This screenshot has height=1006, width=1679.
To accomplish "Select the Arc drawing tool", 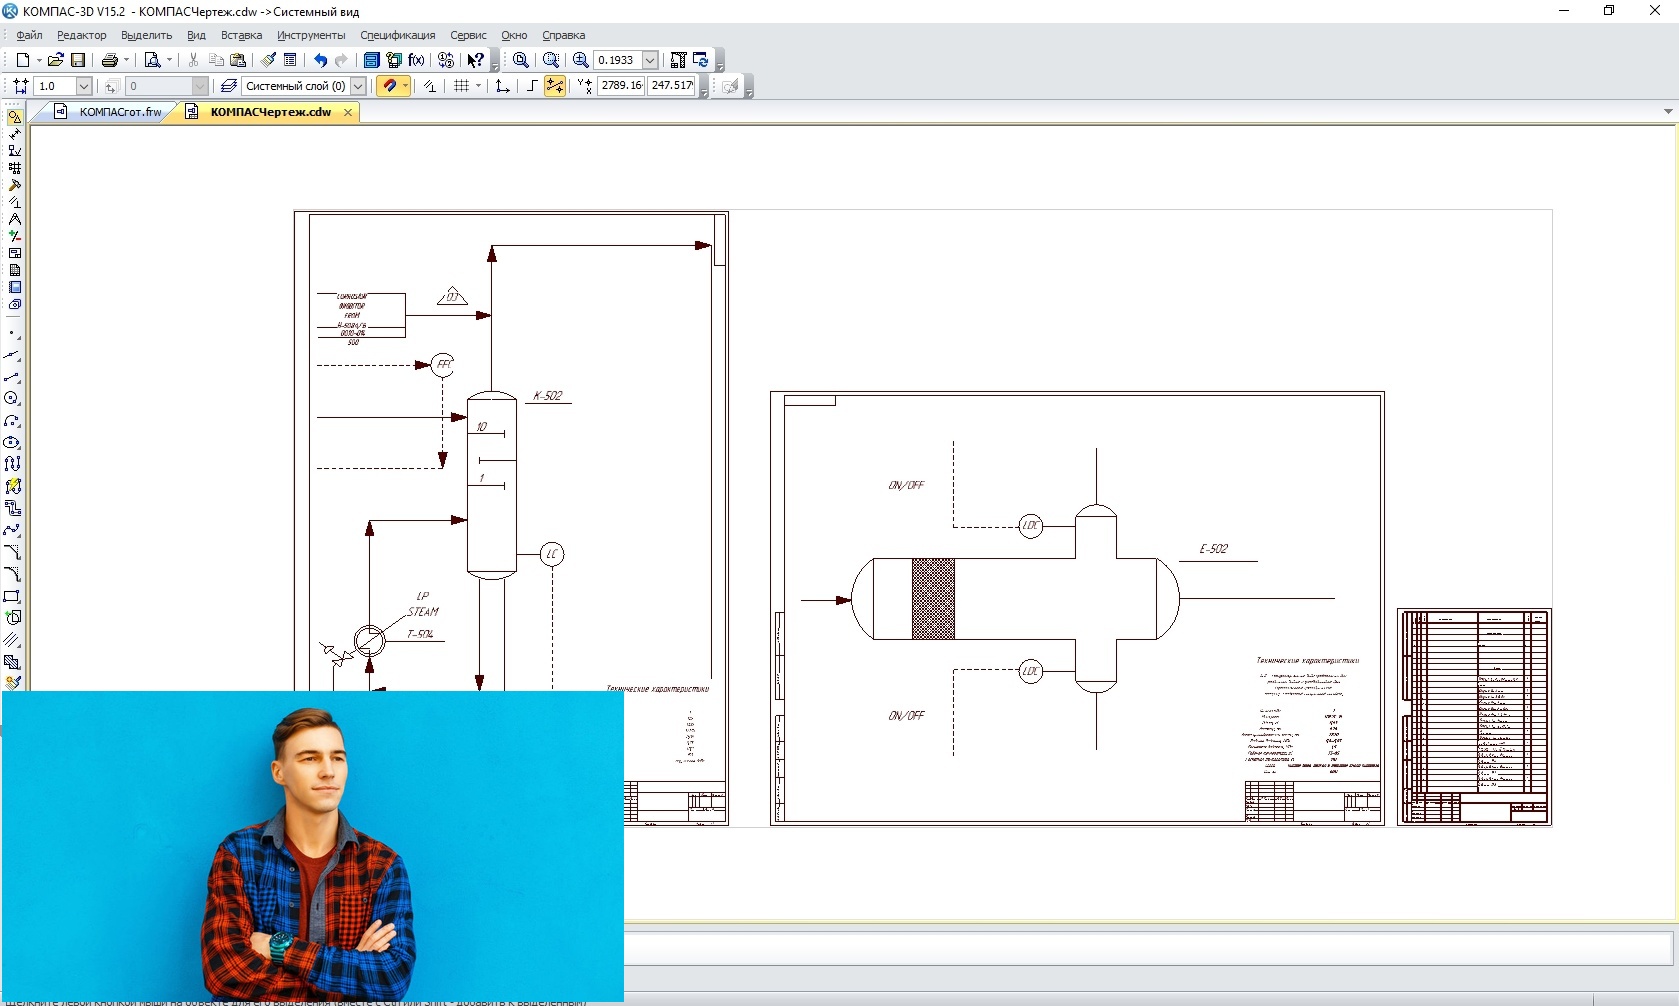I will pos(12,421).
